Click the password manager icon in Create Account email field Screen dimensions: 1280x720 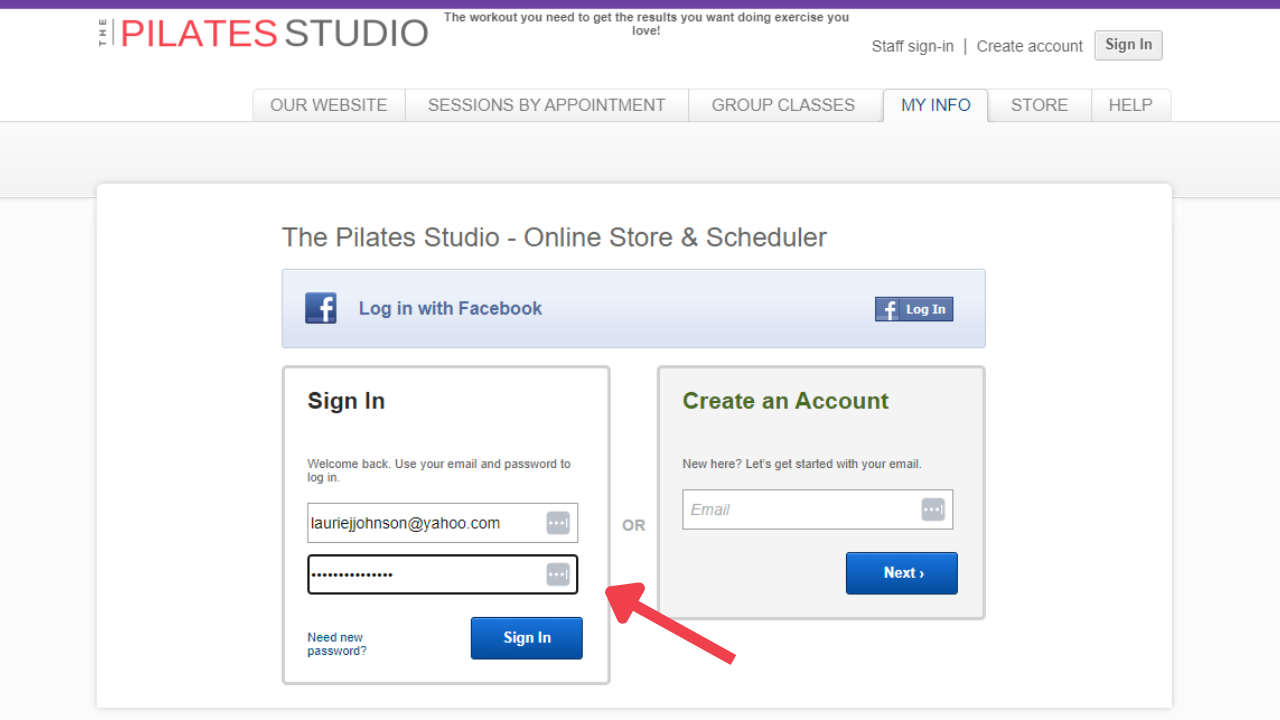[x=933, y=510]
